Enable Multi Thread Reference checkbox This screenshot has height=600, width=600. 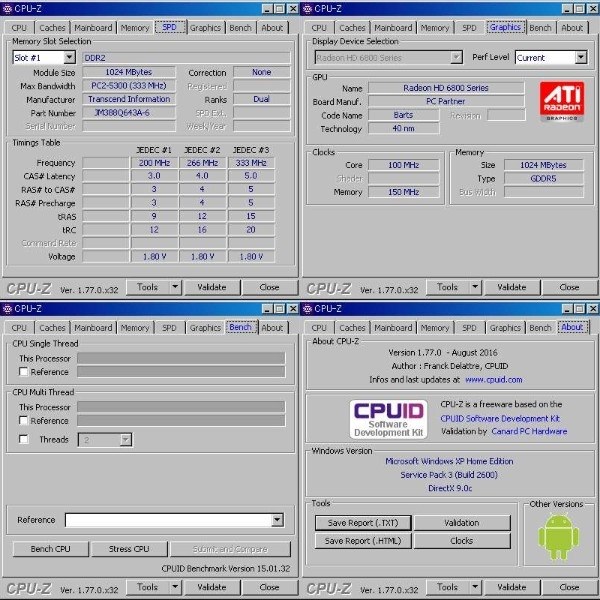[23, 421]
